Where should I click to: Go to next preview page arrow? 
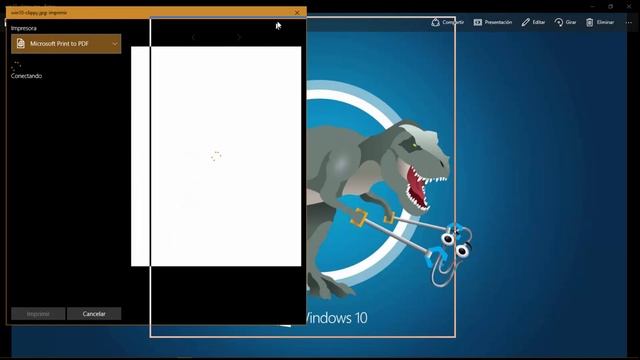pyautogui.click(x=239, y=37)
